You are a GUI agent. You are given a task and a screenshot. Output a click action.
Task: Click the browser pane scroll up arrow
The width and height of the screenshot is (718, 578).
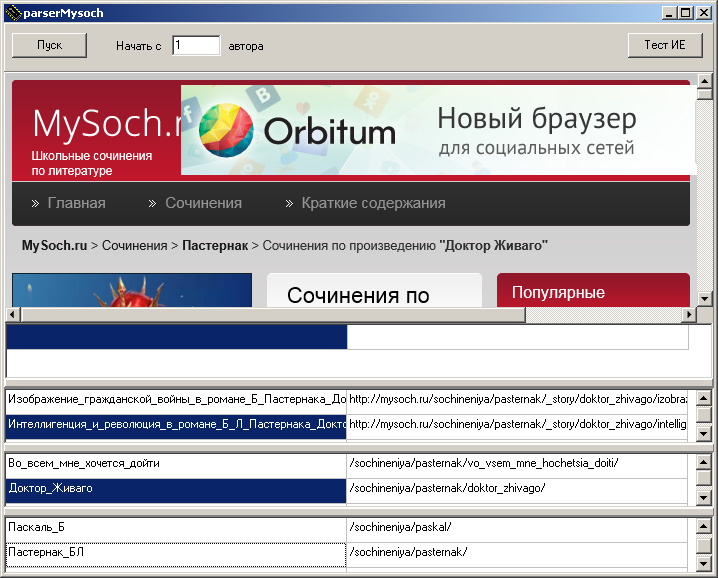(705, 81)
